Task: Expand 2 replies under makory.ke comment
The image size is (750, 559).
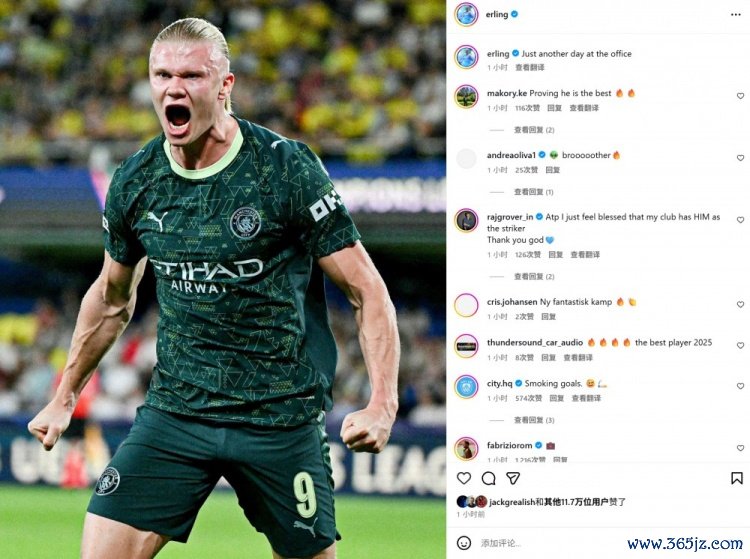Action: pyautogui.click(x=534, y=130)
